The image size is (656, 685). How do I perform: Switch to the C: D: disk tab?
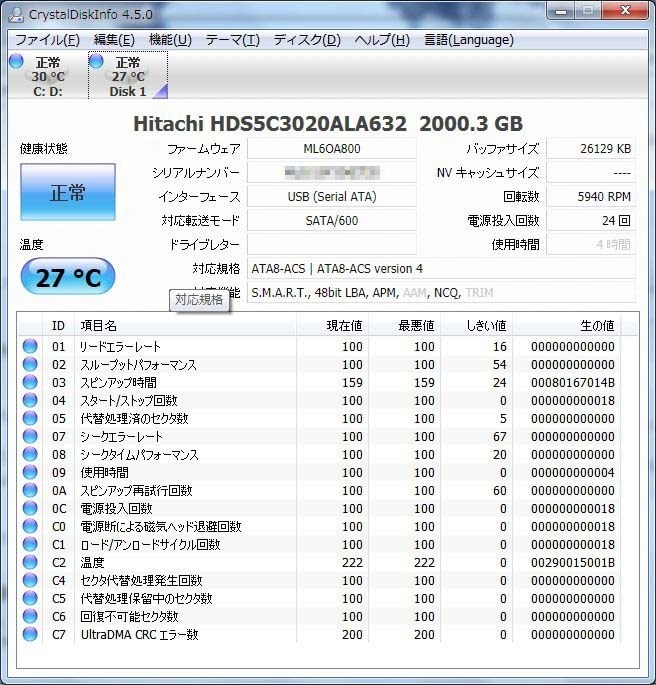tap(48, 76)
